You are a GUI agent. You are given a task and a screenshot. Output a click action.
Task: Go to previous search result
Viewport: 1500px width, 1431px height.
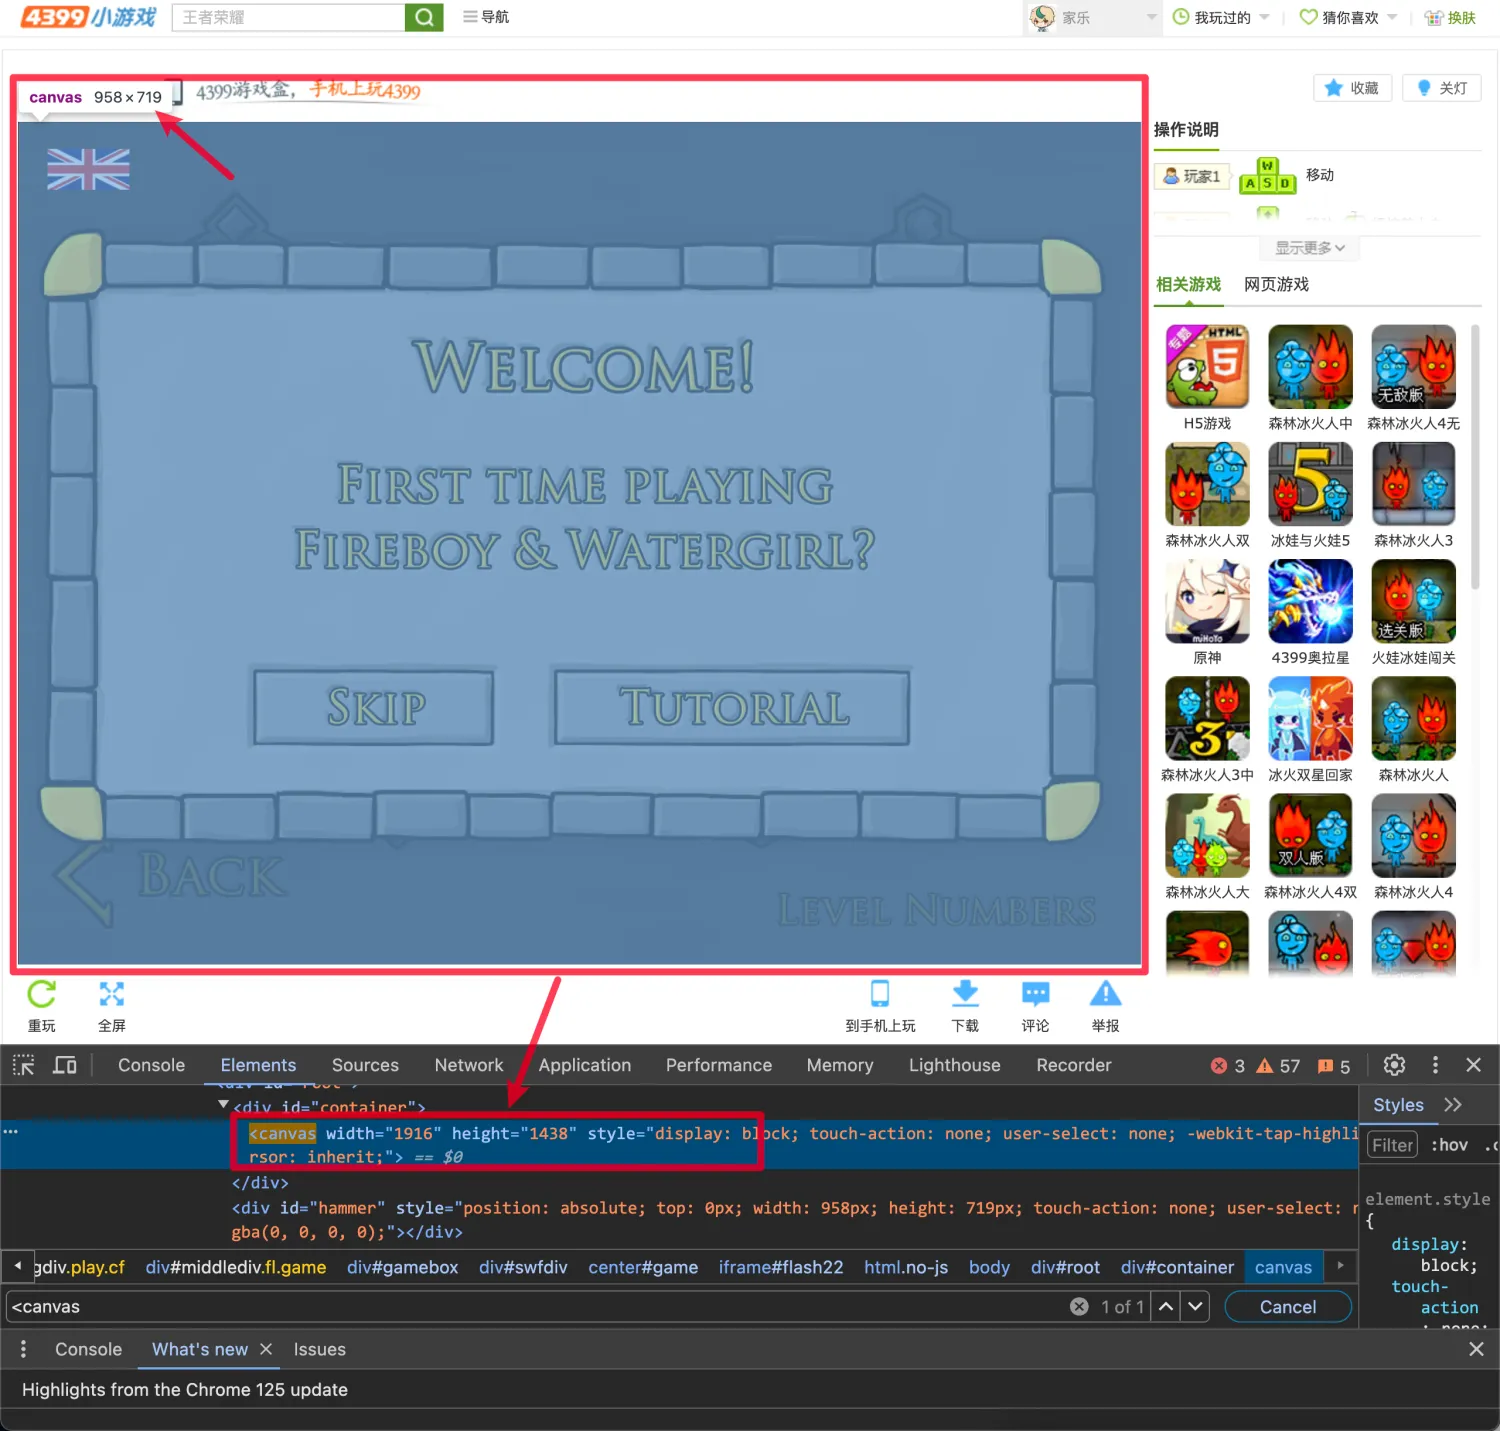tap(1166, 1307)
